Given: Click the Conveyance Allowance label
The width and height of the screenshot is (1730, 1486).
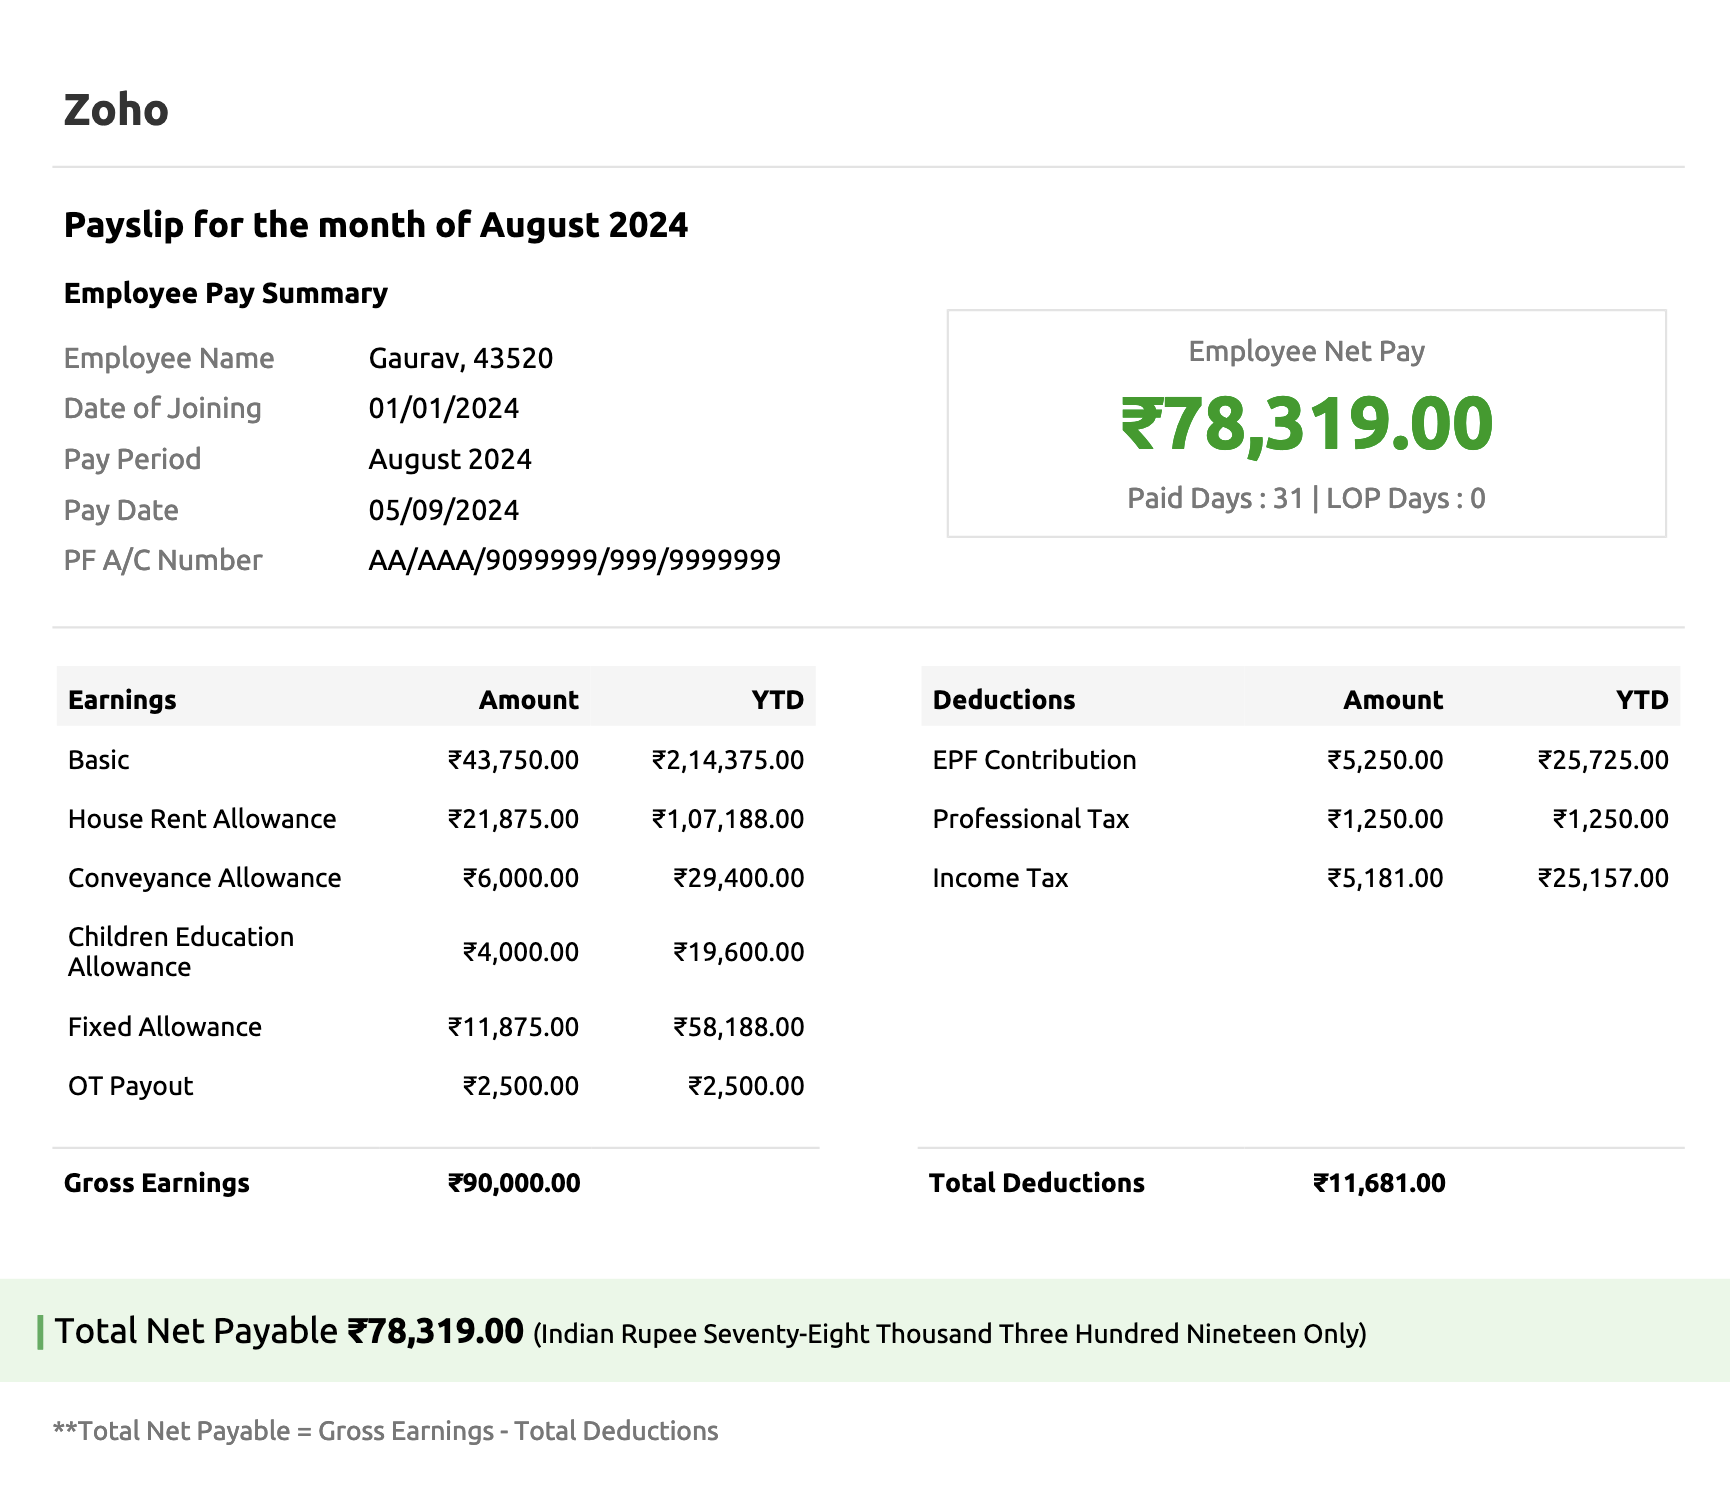Looking at the screenshot, I should pyautogui.click(x=205, y=878).
